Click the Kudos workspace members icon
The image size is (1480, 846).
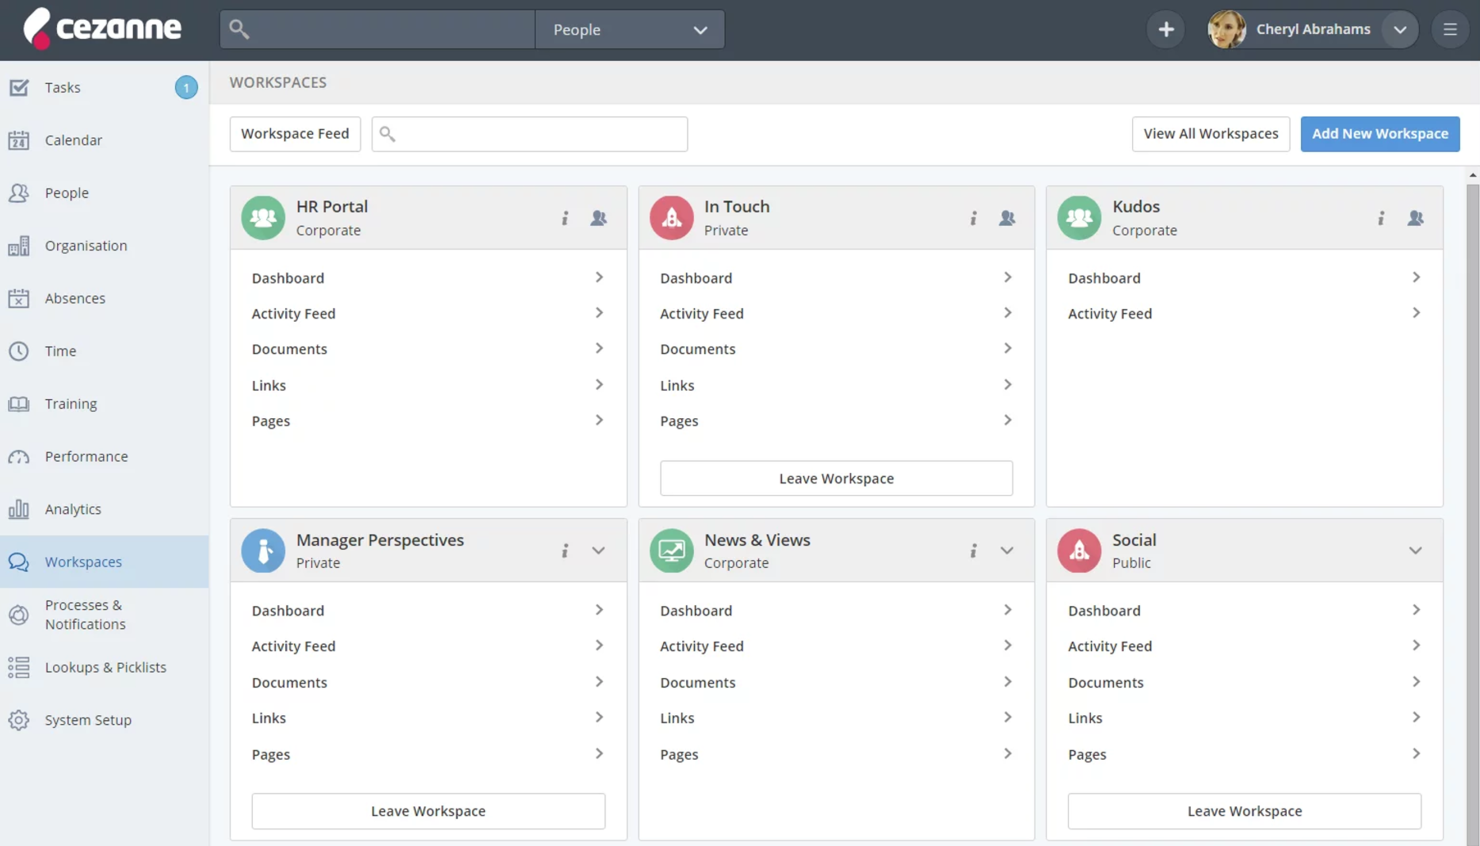click(1415, 218)
